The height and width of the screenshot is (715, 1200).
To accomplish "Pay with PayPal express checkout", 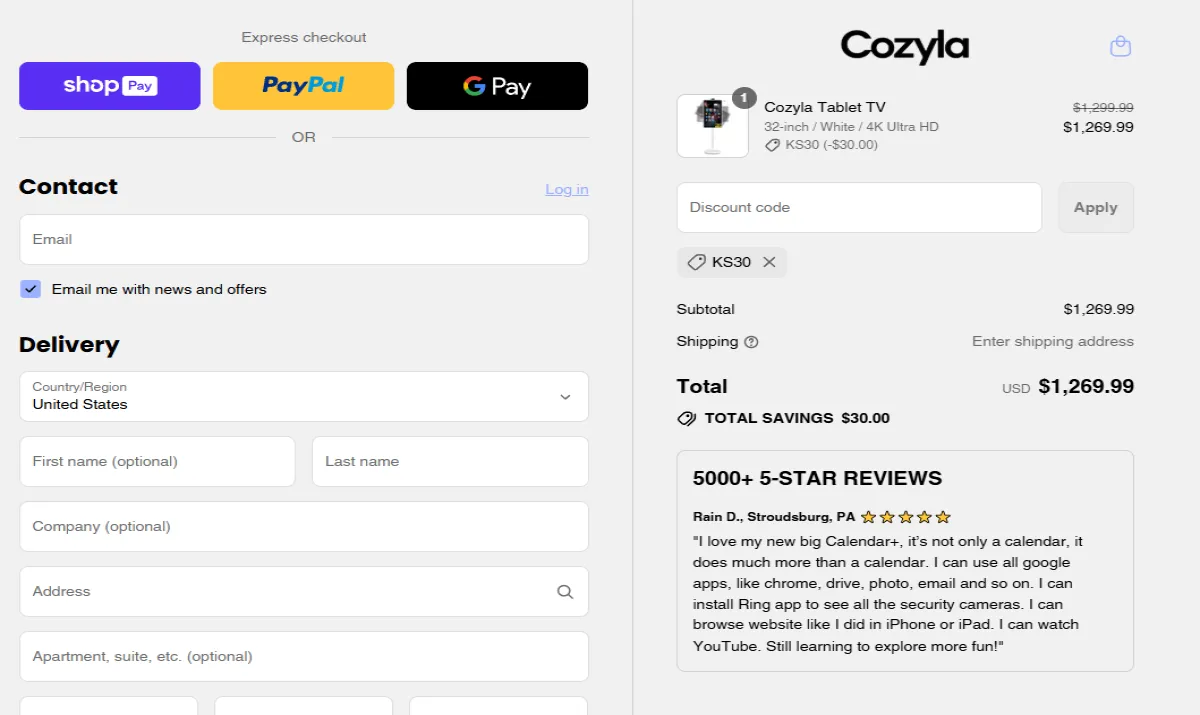I will coord(303,86).
